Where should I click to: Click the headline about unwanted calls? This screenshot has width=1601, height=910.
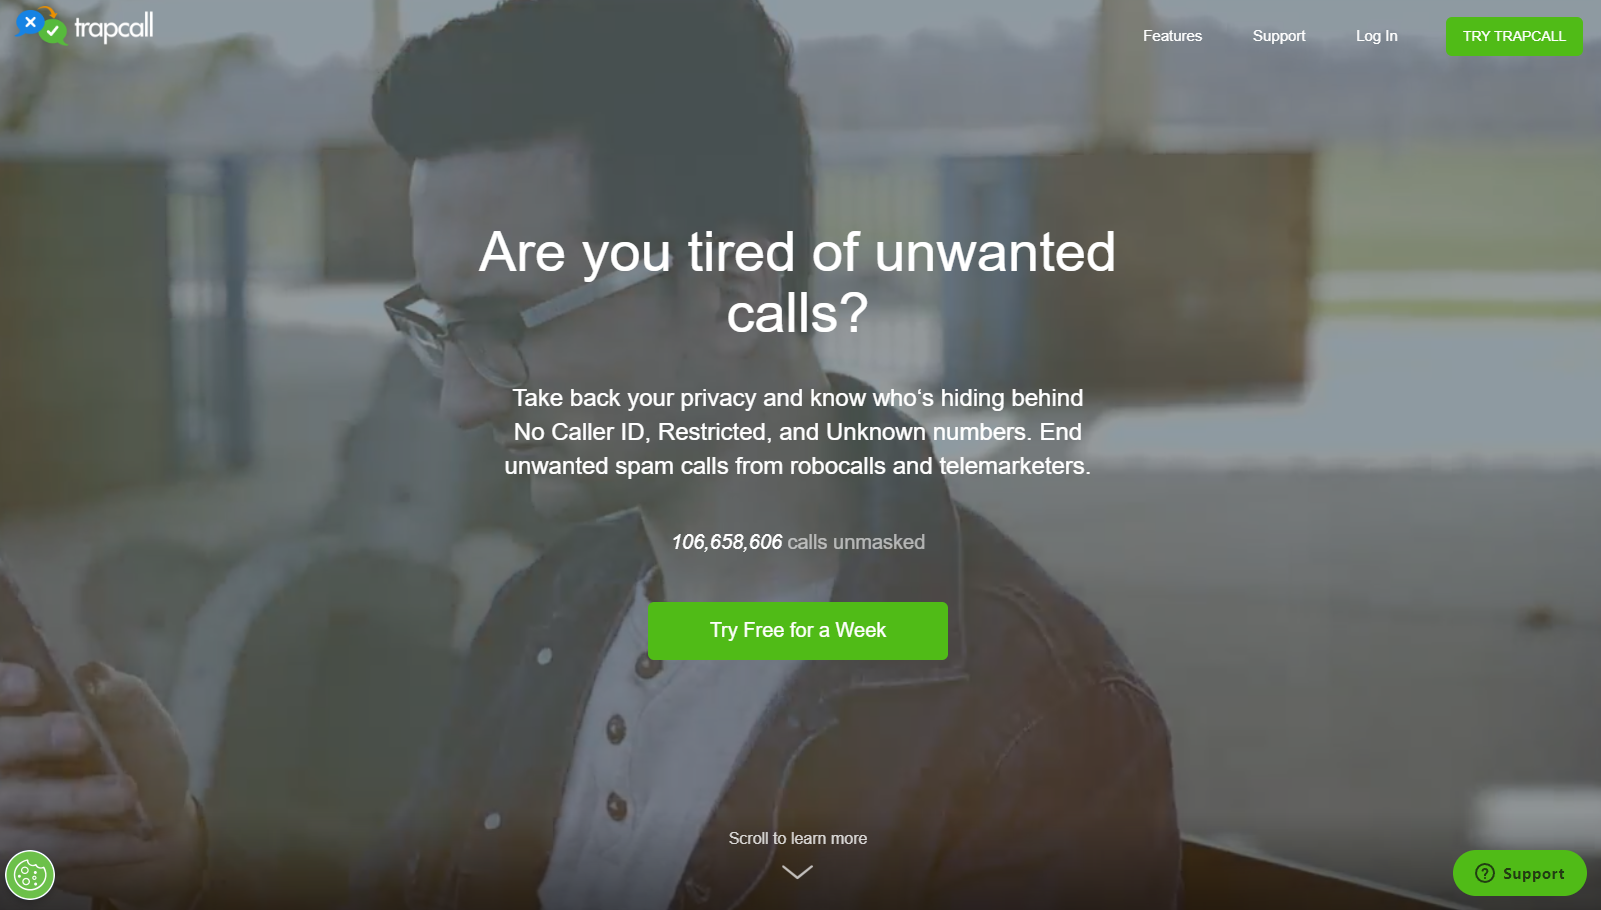pos(797,282)
